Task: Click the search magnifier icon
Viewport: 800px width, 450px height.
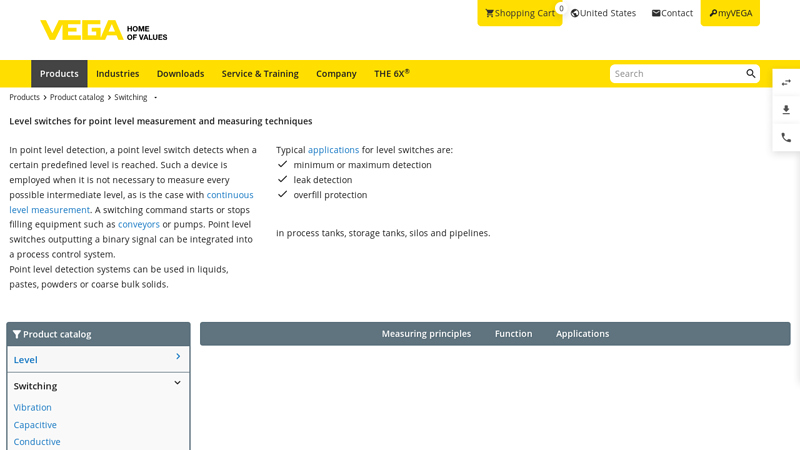Action: (x=751, y=74)
